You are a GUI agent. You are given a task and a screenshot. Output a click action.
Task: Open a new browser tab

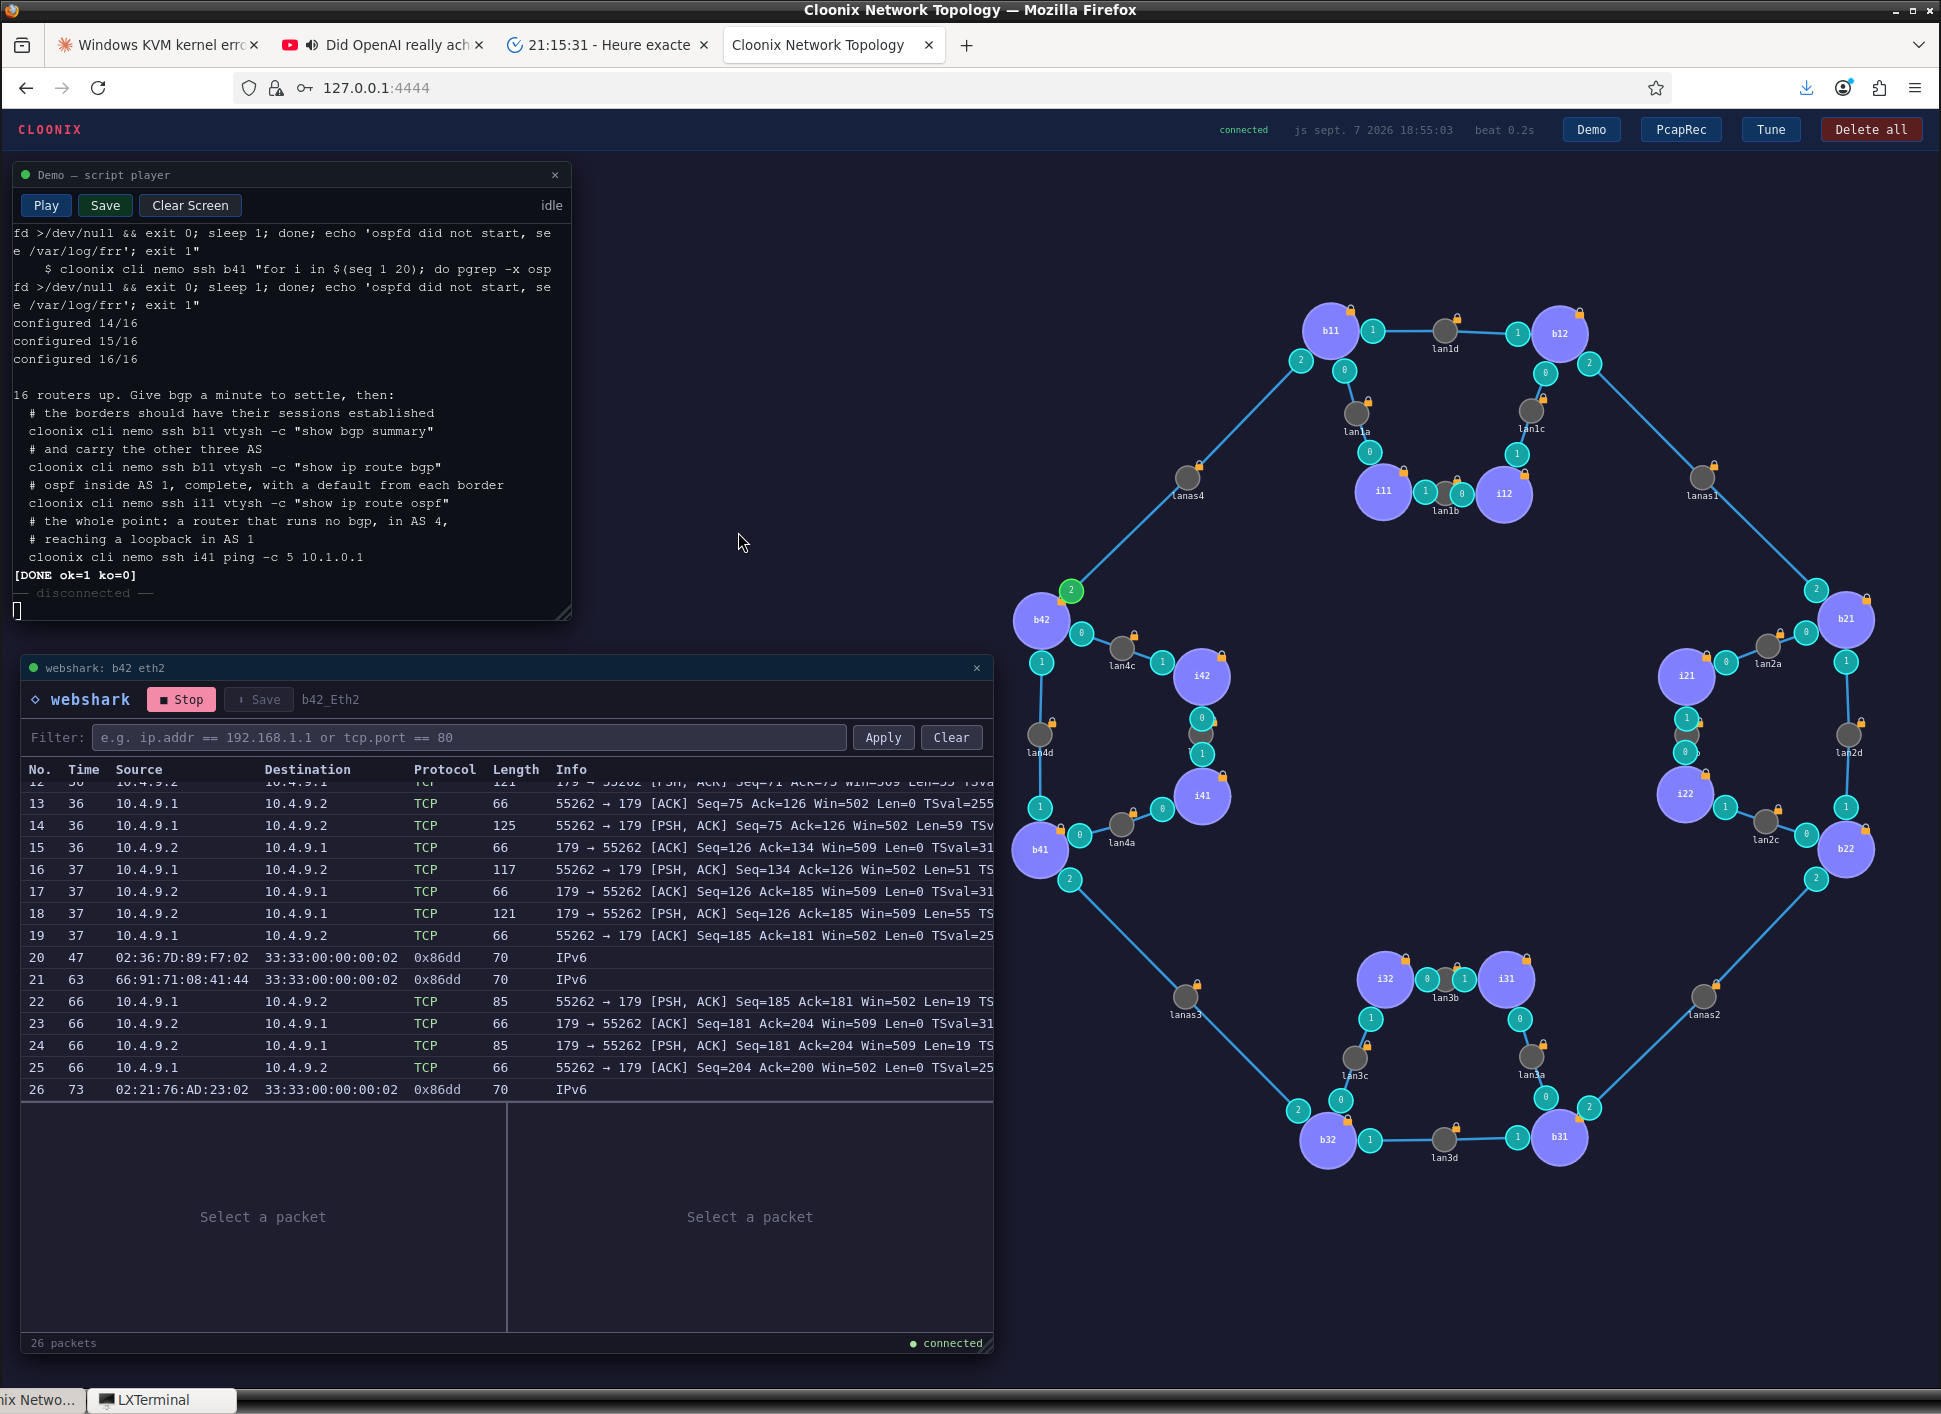966,45
